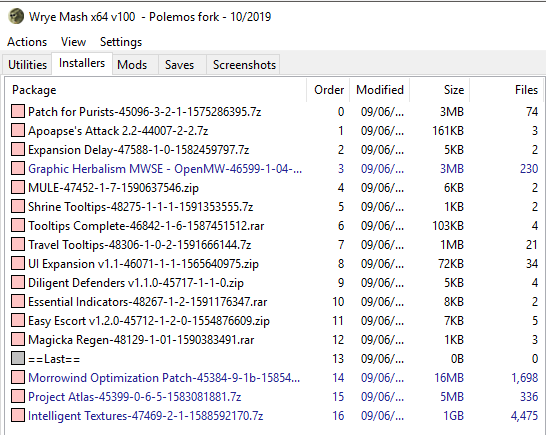Sort list by Order column header

click(x=328, y=90)
